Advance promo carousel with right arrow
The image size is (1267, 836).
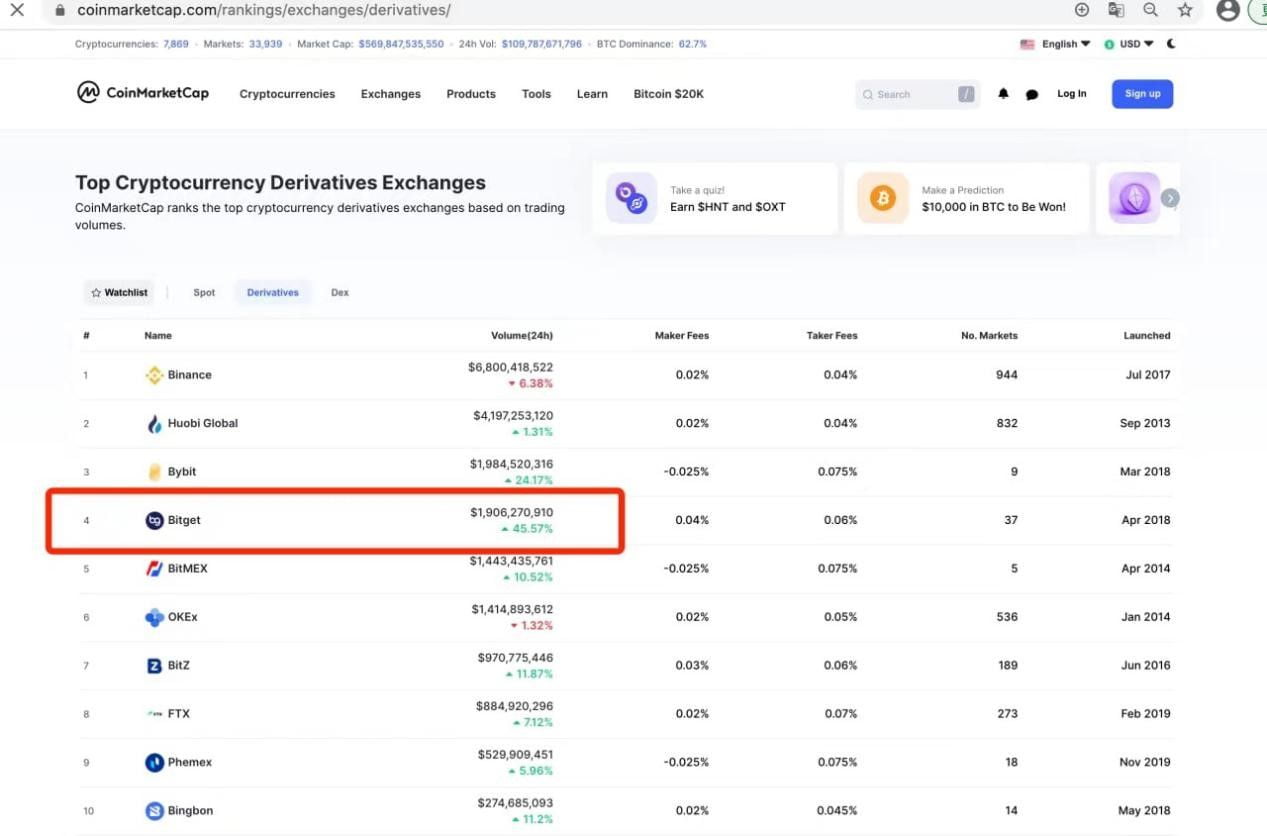coord(1170,198)
